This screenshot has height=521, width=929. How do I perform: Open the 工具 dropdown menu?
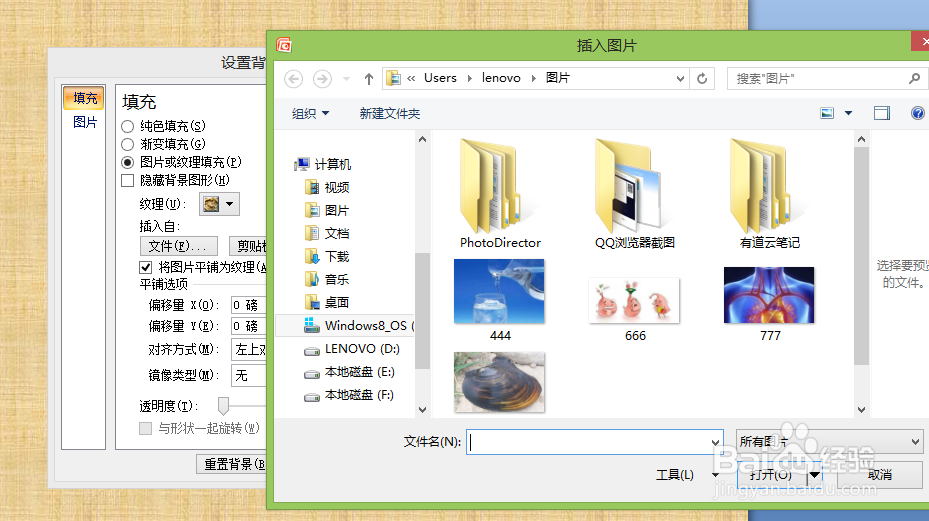(687, 475)
